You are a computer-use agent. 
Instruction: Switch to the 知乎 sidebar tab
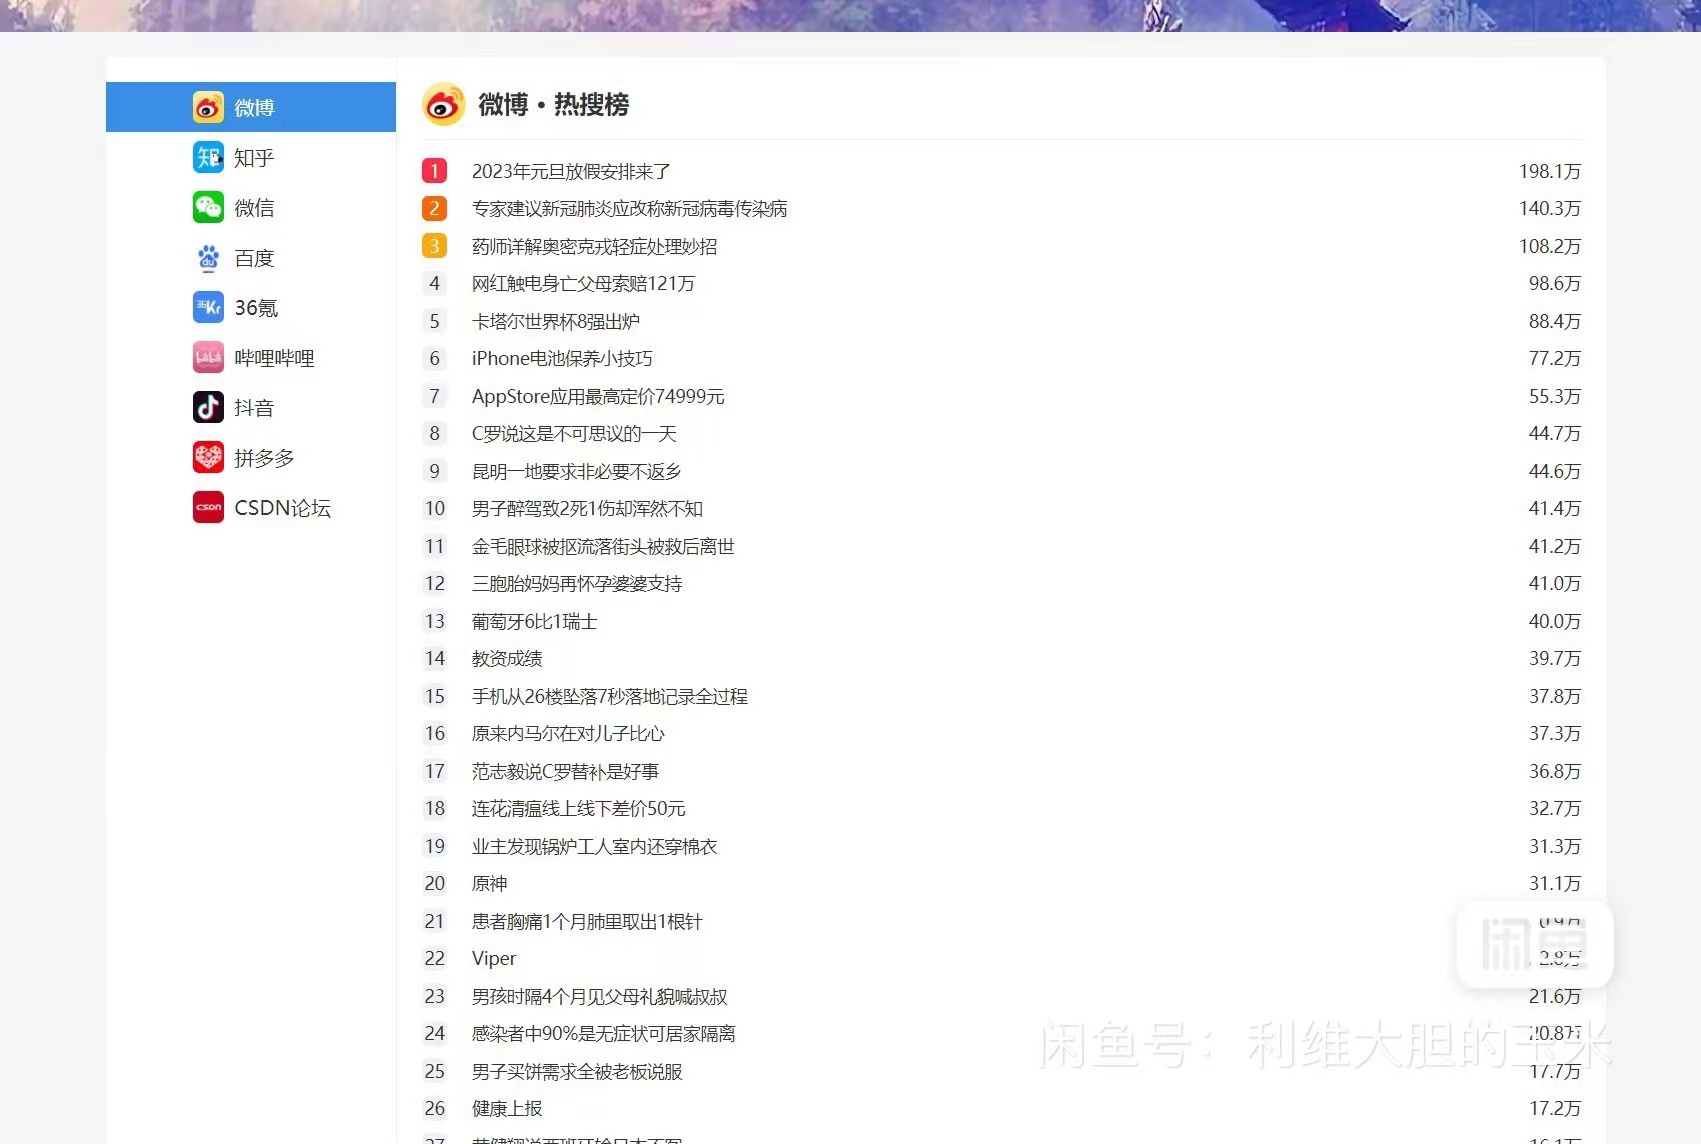point(251,157)
